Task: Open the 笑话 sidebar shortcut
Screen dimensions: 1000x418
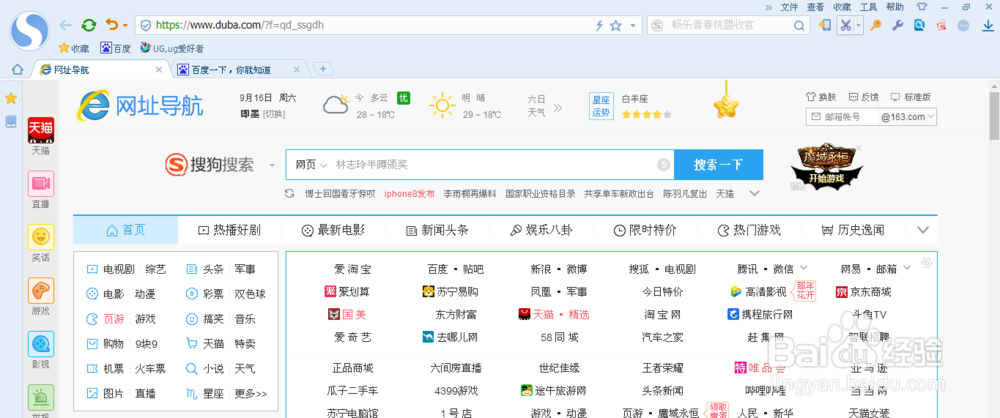Action: [41, 243]
